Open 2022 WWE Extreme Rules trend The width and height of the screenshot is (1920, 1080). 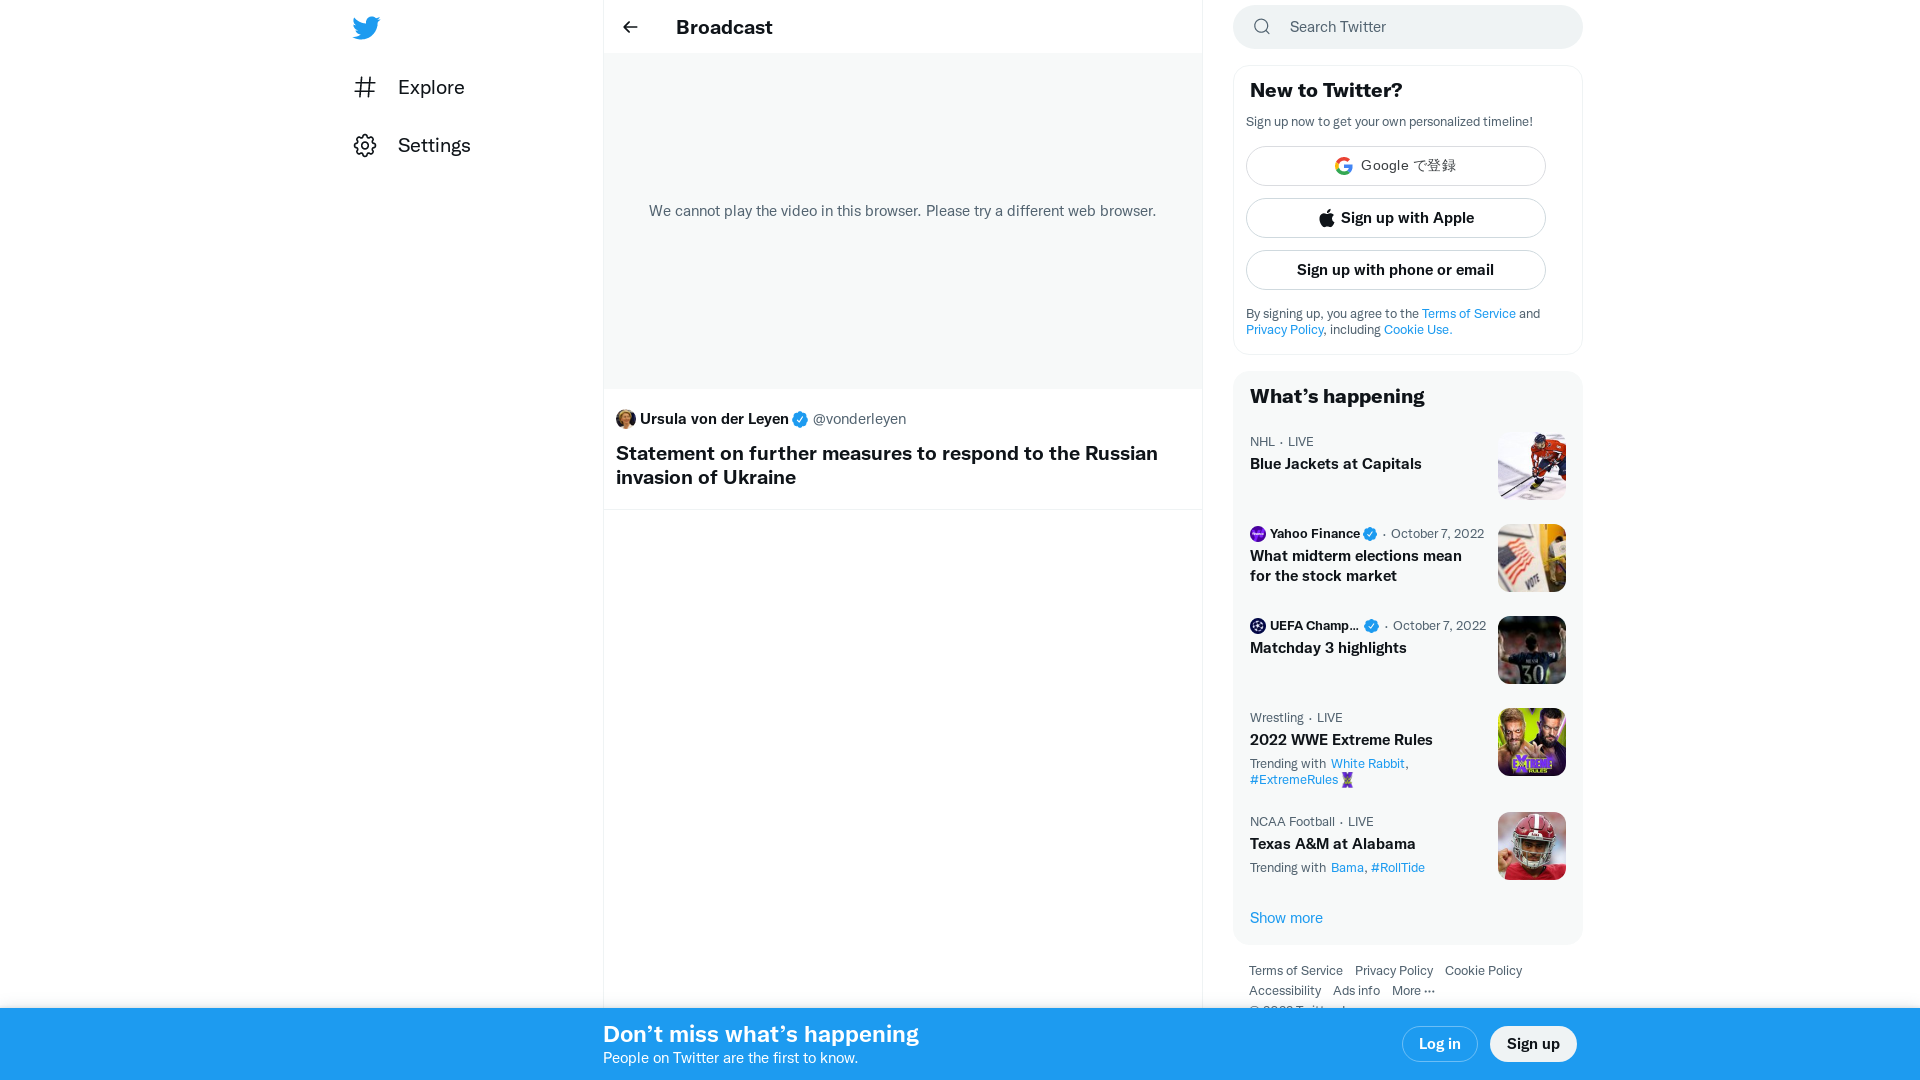(1341, 740)
